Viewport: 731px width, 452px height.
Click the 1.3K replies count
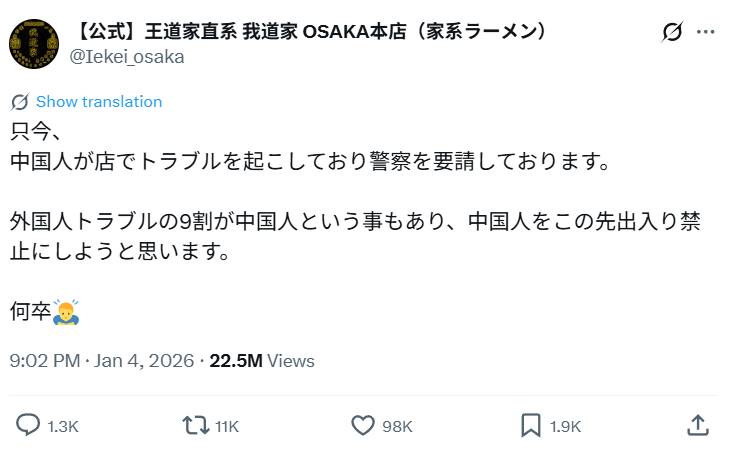[x=63, y=426]
